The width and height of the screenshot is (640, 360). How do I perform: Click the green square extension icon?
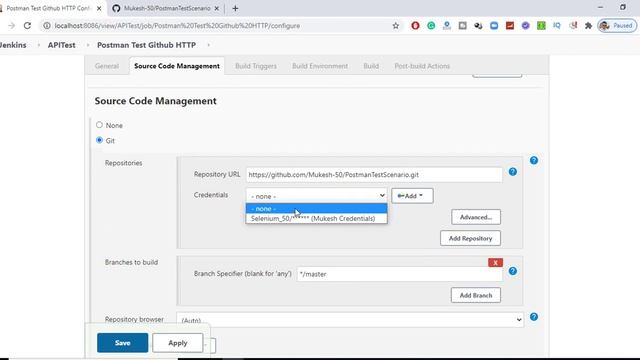(541, 26)
